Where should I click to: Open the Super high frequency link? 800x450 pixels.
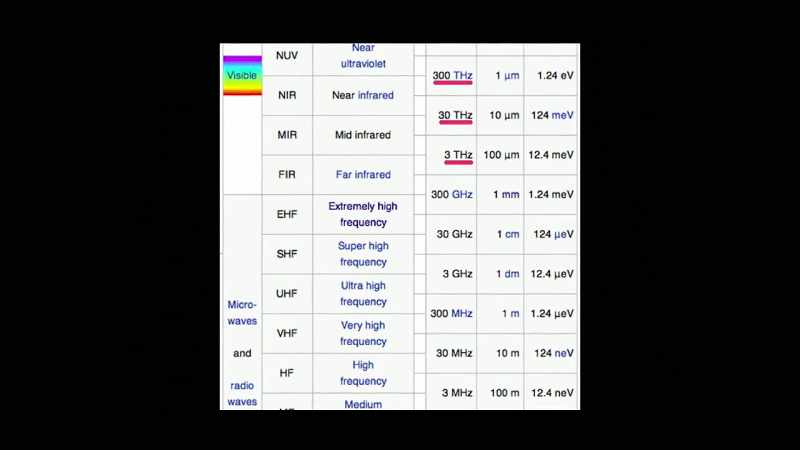point(363,254)
